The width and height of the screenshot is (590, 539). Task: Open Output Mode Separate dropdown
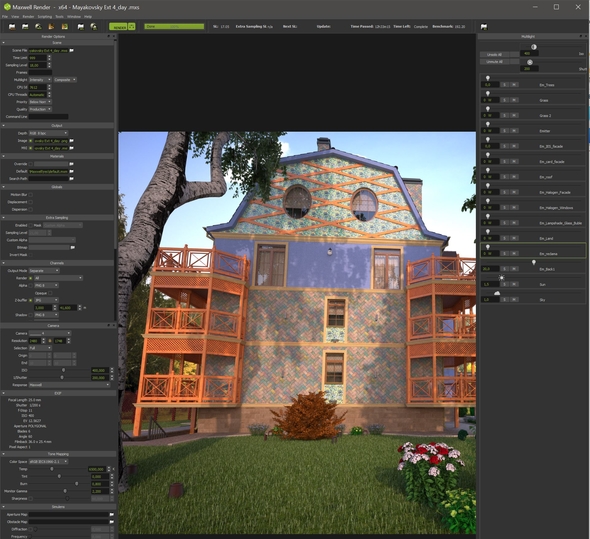44,271
